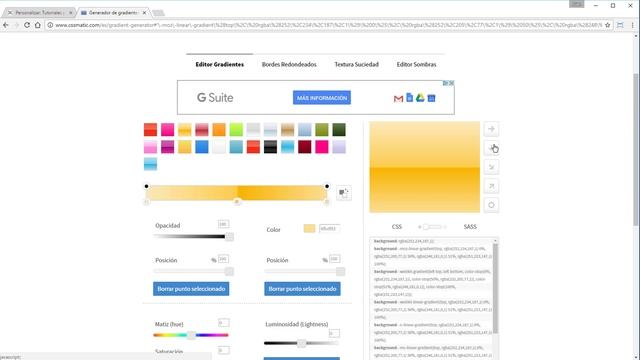Open a new browser tab
Viewport: 640px width, 360px height.
[158, 13]
